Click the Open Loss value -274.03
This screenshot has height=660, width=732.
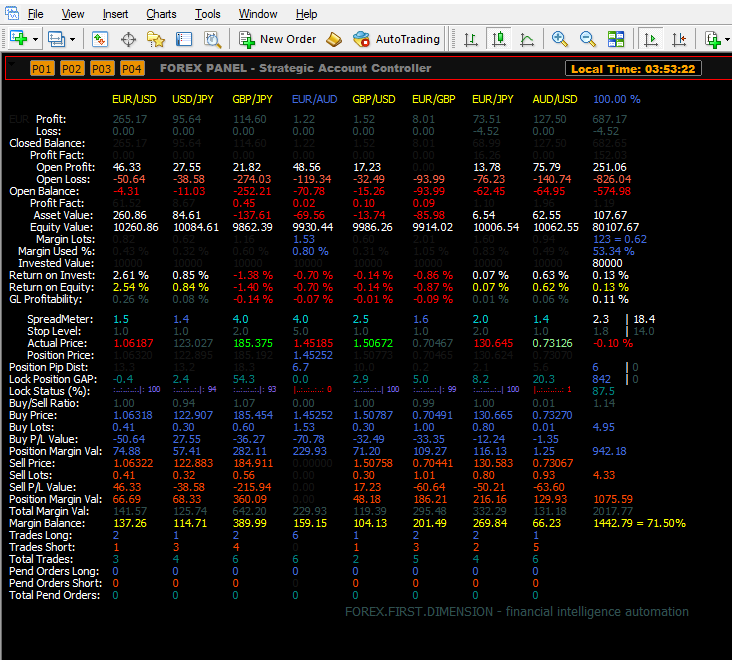tap(252, 179)
